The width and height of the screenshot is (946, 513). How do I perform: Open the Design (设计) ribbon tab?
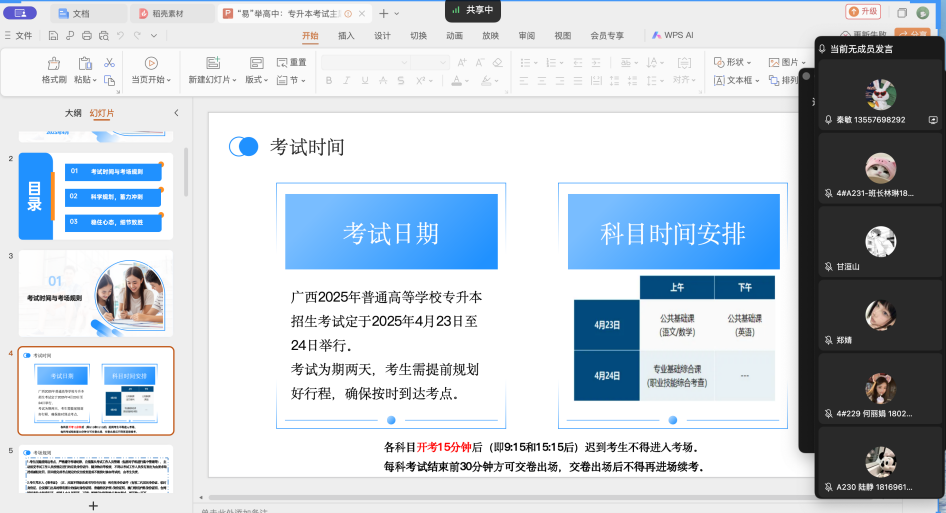pos(382,35)
